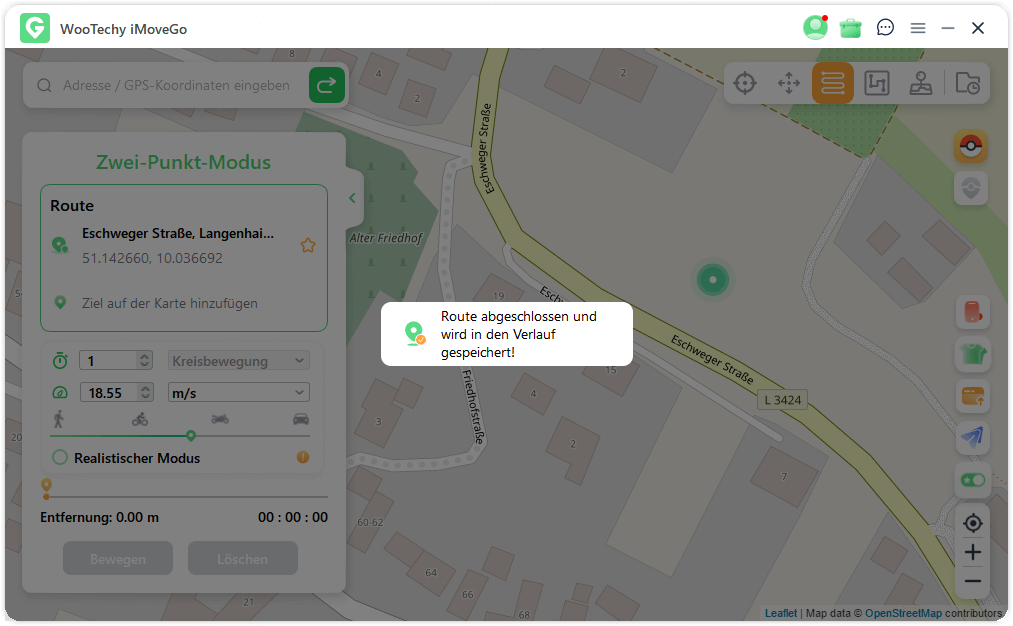Click the paper plane icon in sidebar
Image resolution: width=1013 pixels, height=626 pixels.
[971, 436]
